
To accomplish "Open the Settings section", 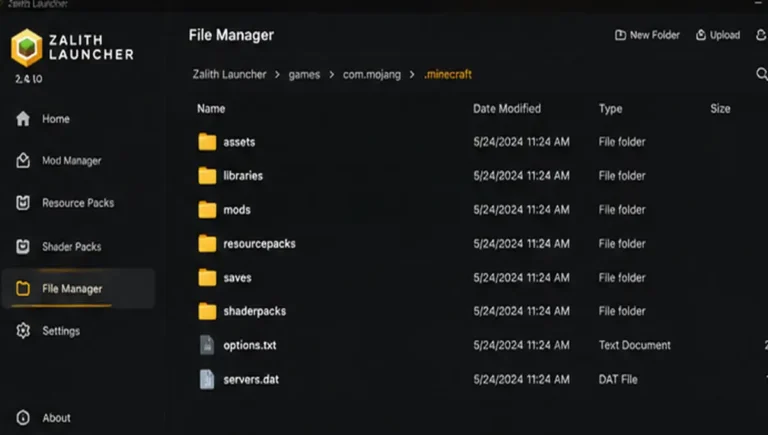I will tap(61, 331).
